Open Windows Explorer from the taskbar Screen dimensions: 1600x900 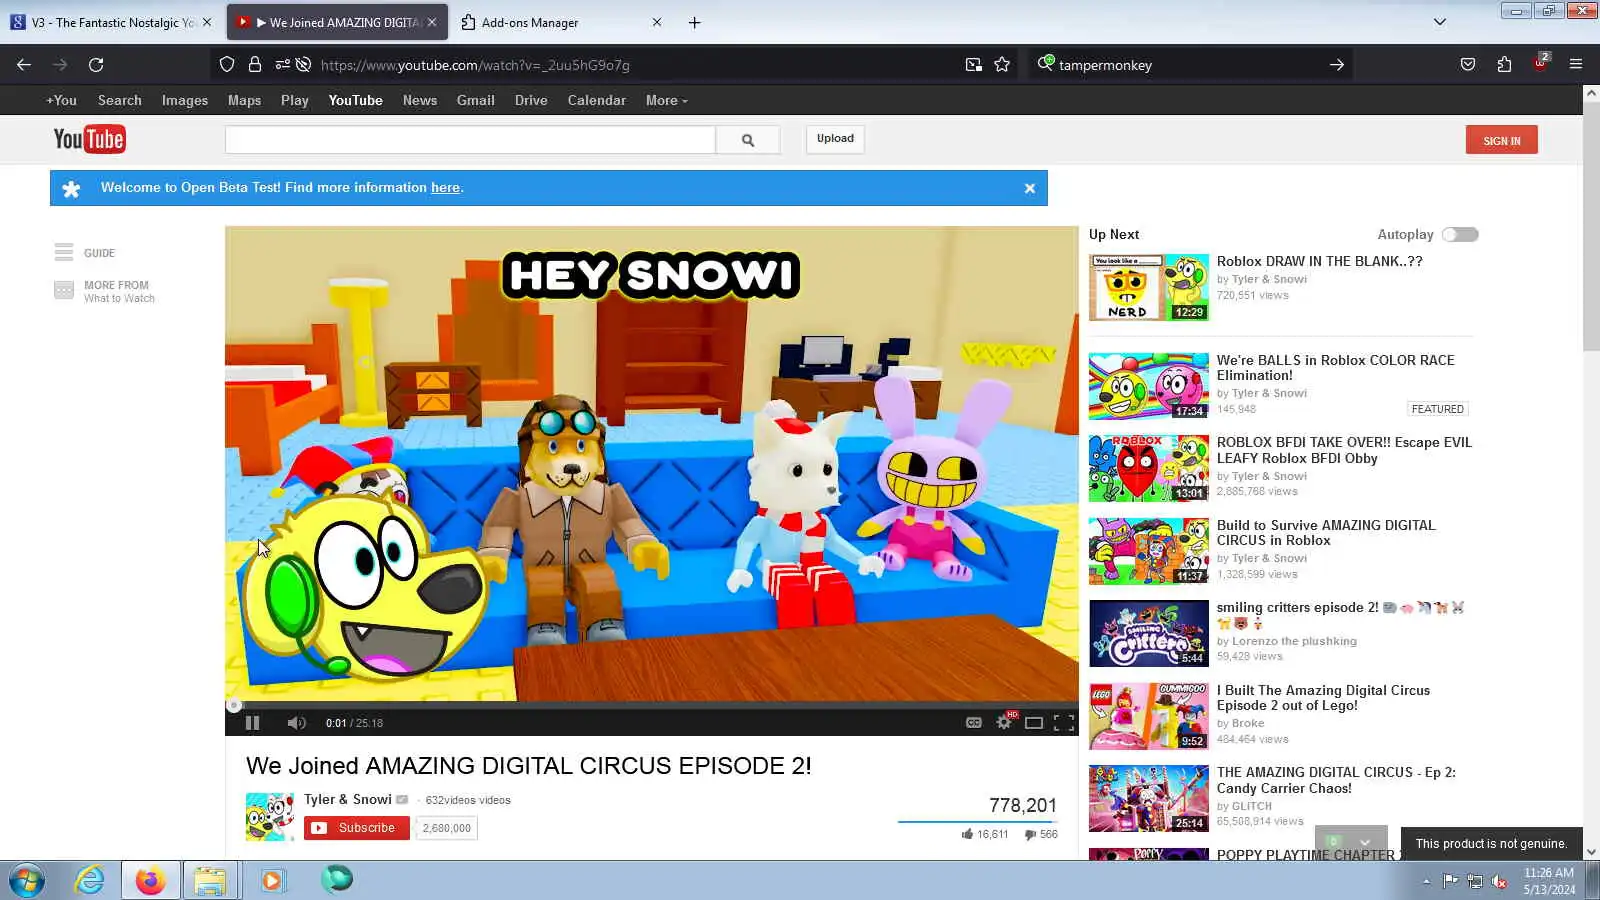210,880
